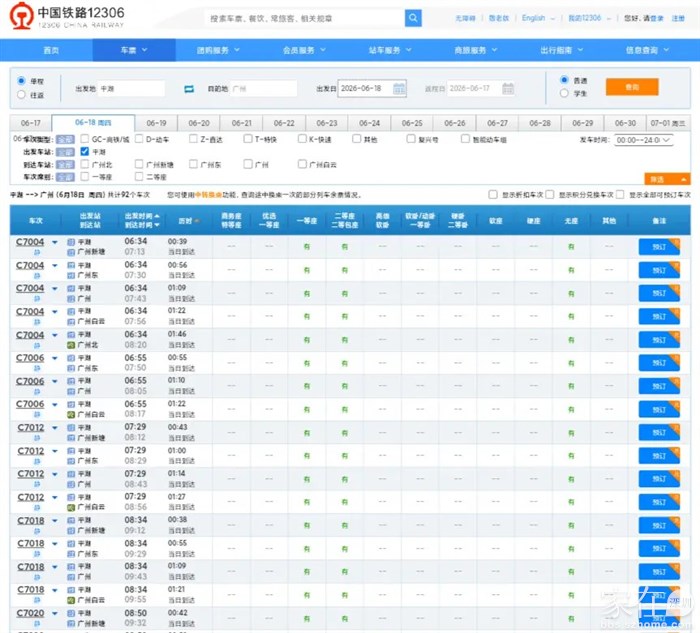Expand details arrow for C7004 arriving 07:56
700x633 pixels.
coord(55,312)
